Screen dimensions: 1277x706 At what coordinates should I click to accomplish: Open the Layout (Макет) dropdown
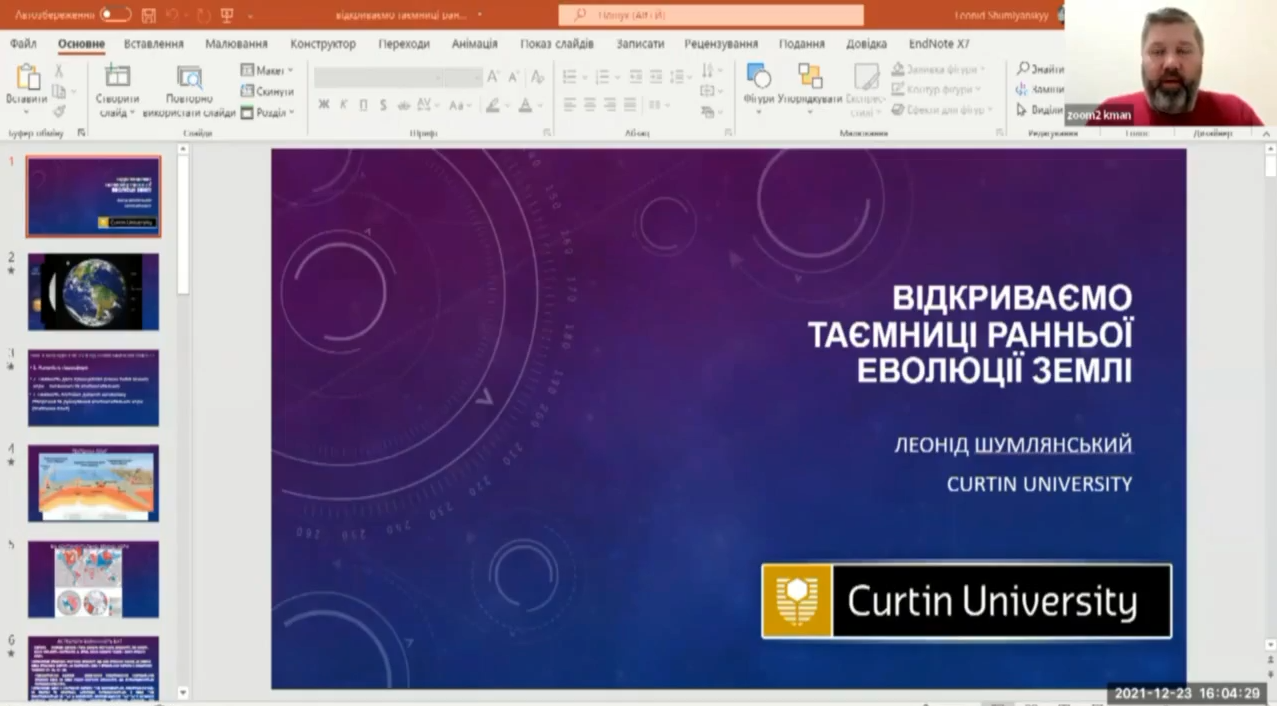[267, 70]
